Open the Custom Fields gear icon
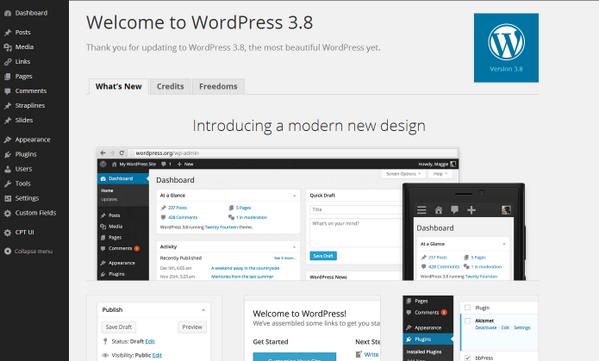The height and width of the screenshot is (361, 599). (x=7, y=213)
